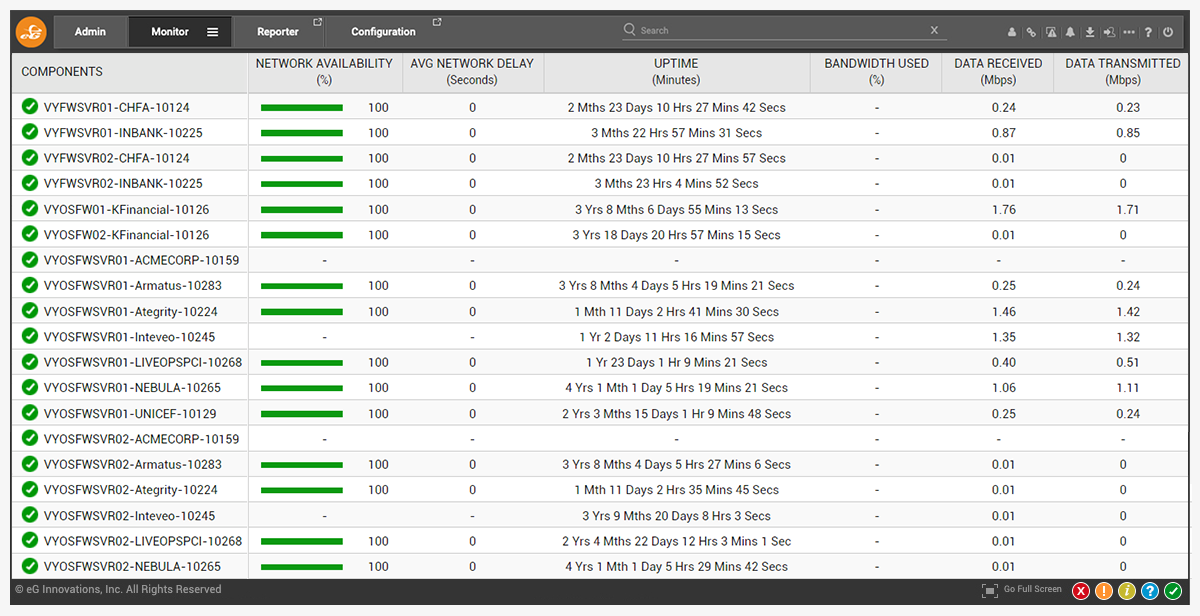The image size is (1200, 616).
Task: Open the Monitor hamburger menu icon
Action: [212, 32]
